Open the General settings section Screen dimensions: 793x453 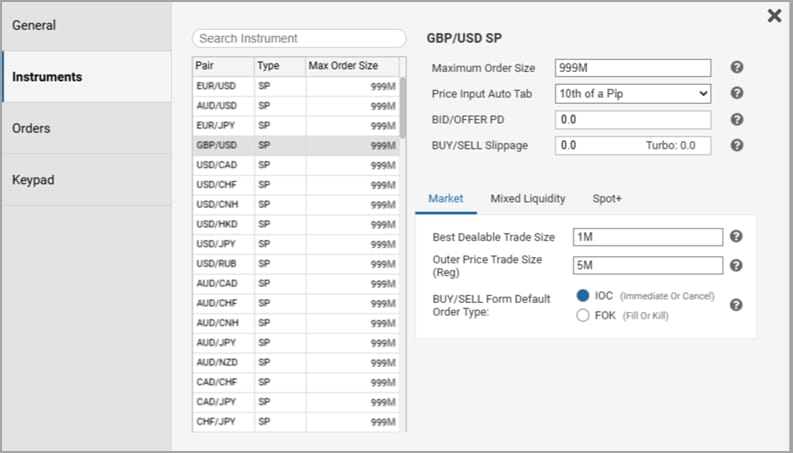[x=86, y=26]
